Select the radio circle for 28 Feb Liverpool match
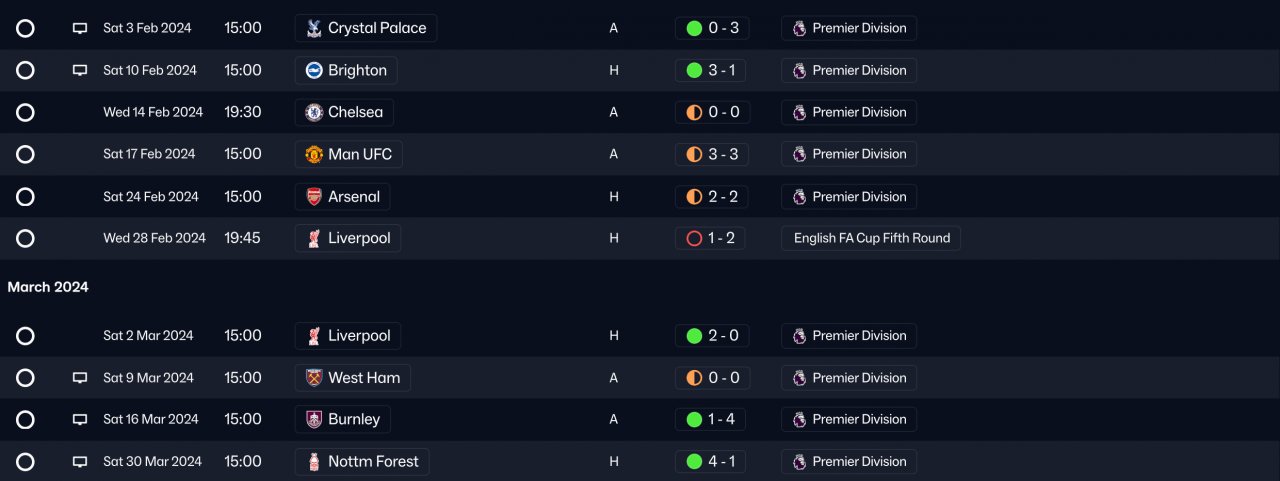Screen dimensions: 1280x481 (25, 239)
